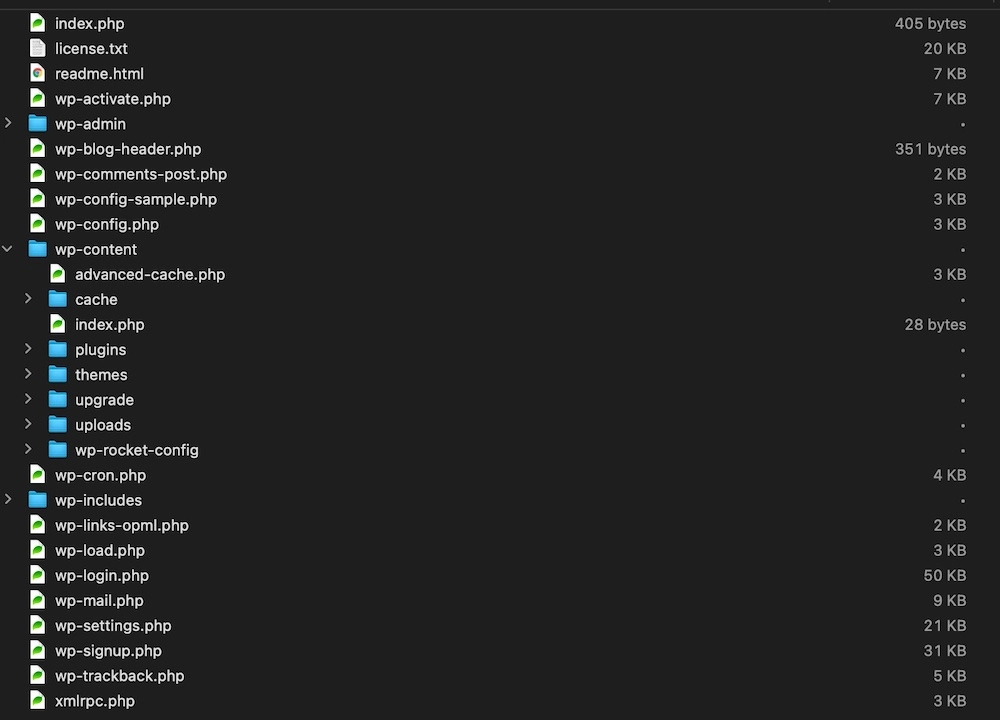Click the plugins folder icon
The height and width of the screenshot is (720, 1000).
pos(57,349)
